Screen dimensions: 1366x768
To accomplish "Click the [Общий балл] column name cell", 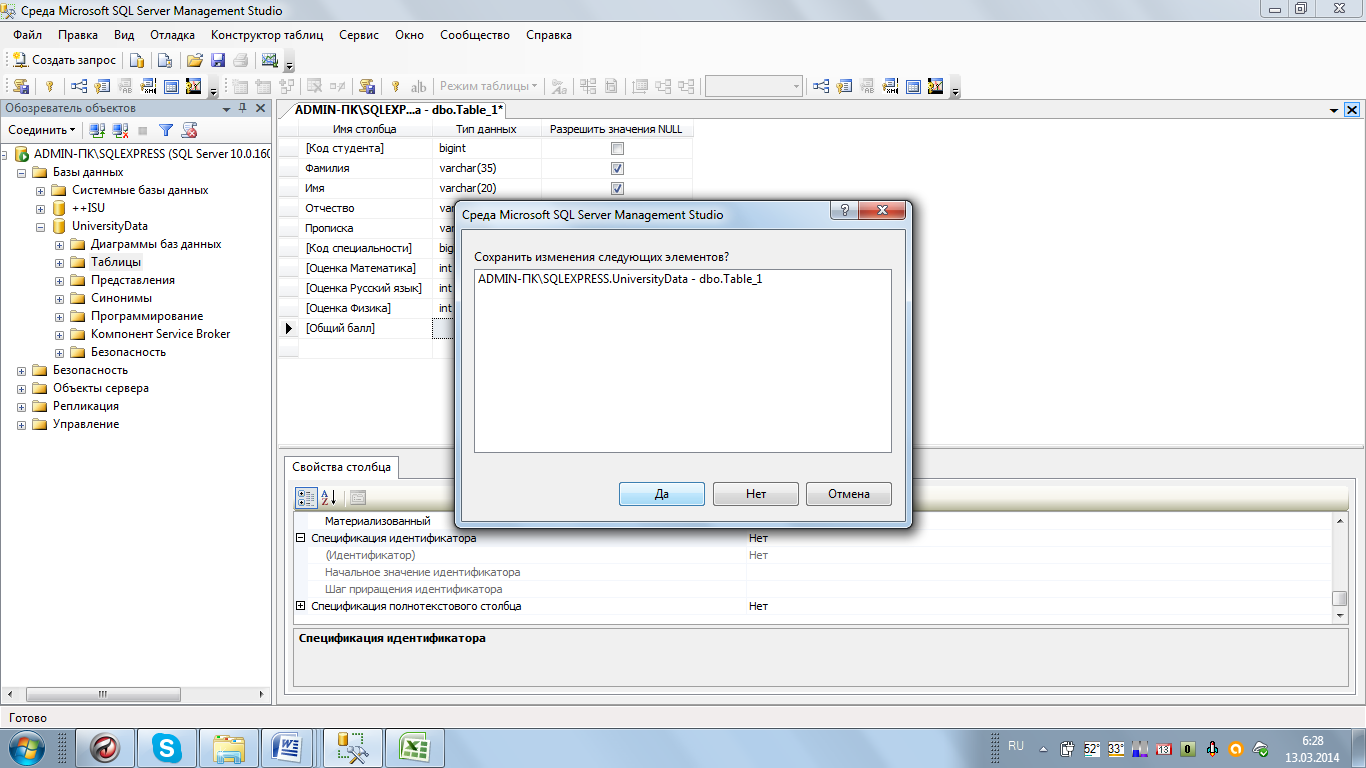I will pyautogui.click(x=366, y=328).
